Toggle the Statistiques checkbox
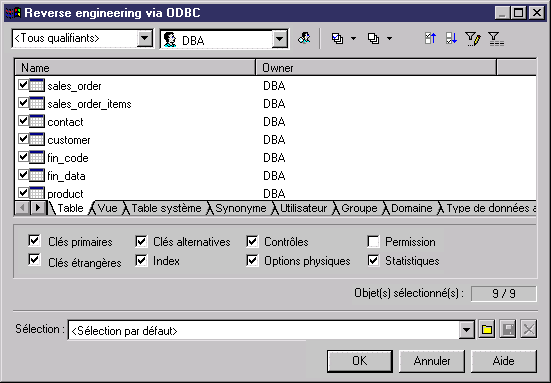 pyautogui.click(x=373, y=261)
